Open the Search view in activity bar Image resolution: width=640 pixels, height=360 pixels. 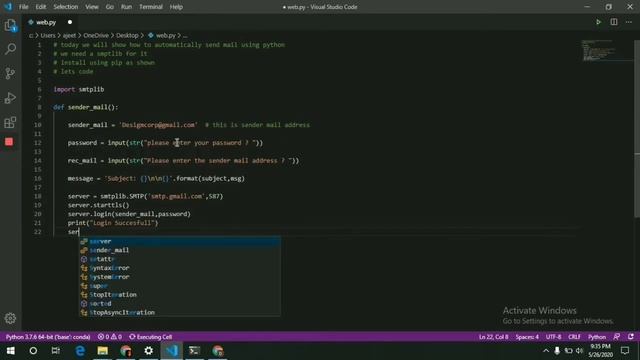(10, 49)
